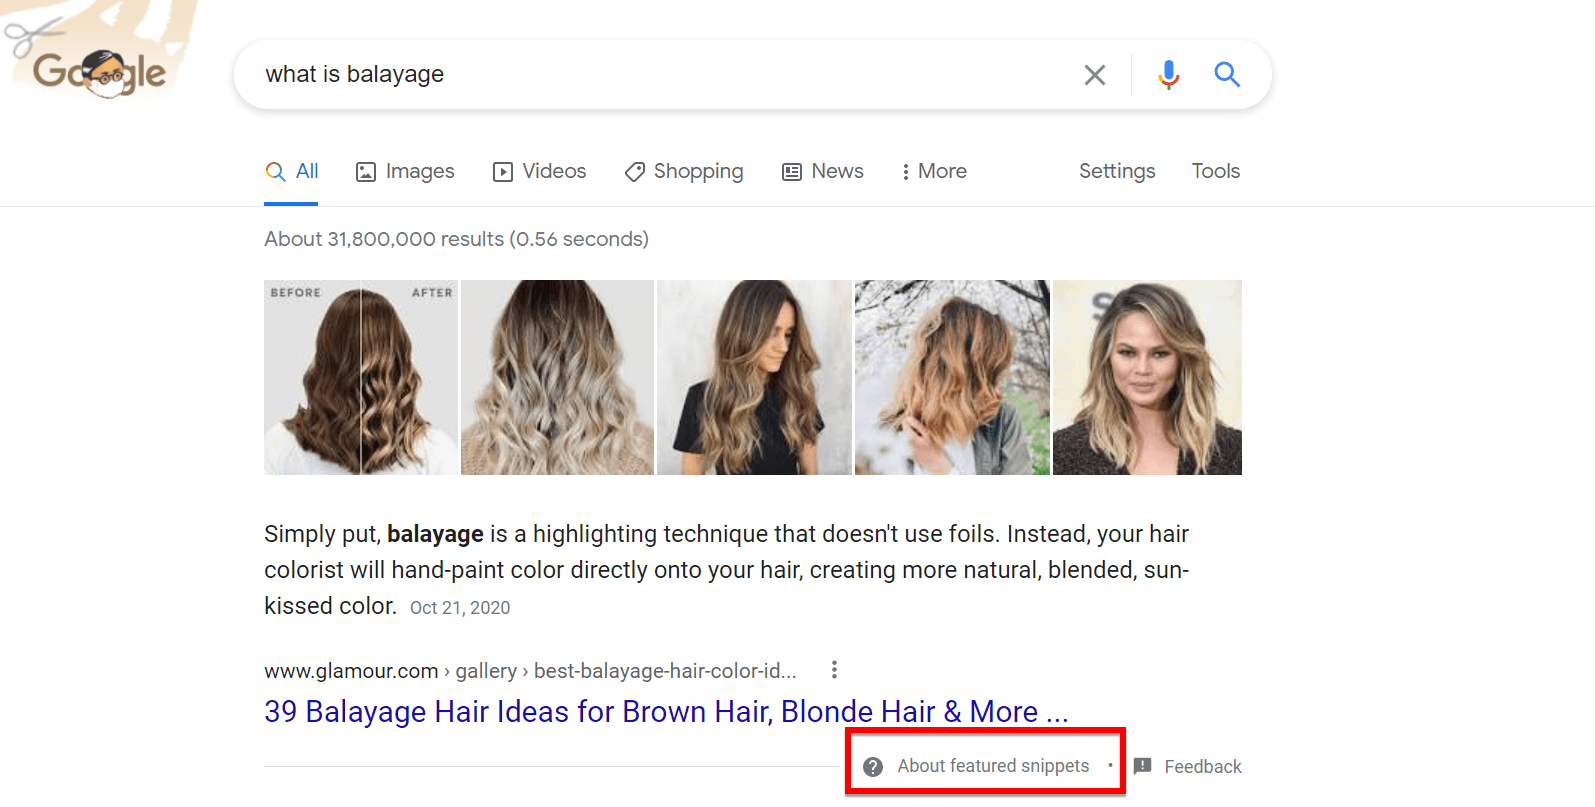Screen dimensions: 1595x807
Task: Start voice search with microphone icon
Action: click(1168, 75)
